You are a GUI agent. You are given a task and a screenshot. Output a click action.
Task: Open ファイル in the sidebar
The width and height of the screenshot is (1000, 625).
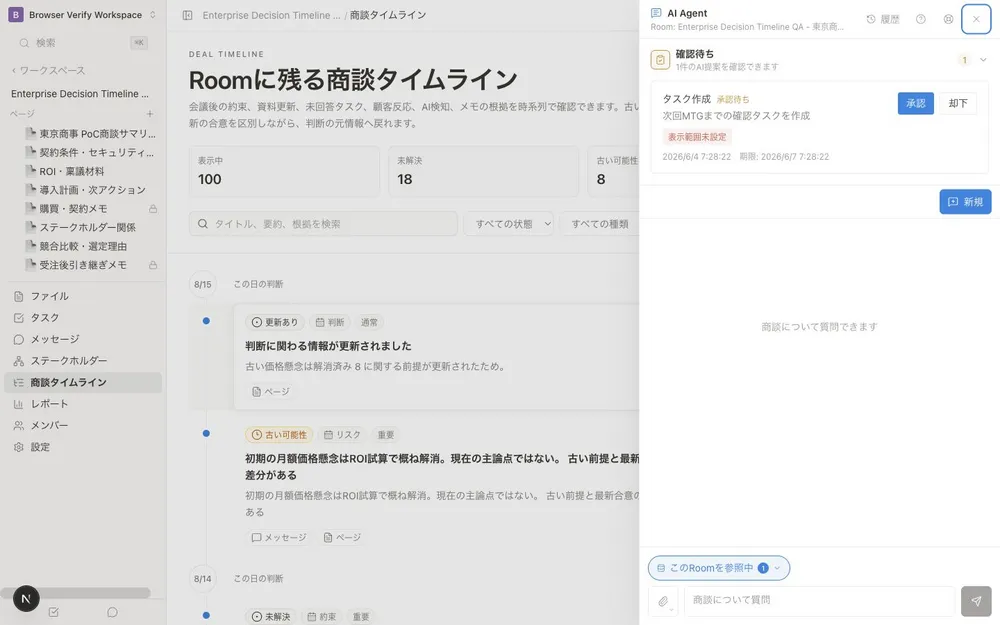point(83,296)
